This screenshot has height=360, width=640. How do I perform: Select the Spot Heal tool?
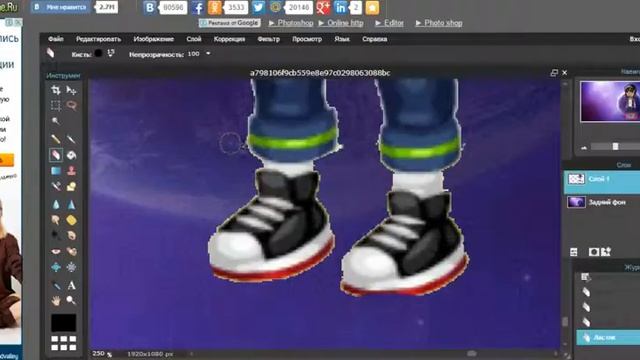coord(71,251)
